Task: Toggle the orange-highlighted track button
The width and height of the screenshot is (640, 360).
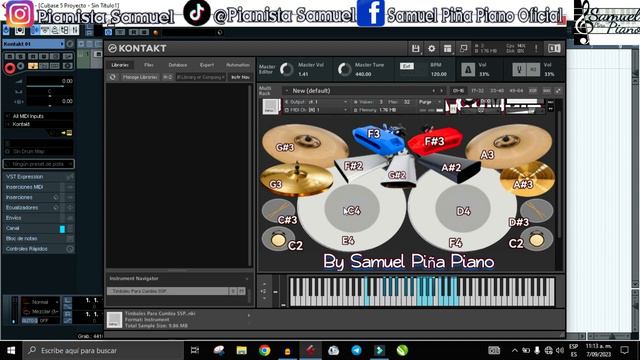Action: pos(33,66)
